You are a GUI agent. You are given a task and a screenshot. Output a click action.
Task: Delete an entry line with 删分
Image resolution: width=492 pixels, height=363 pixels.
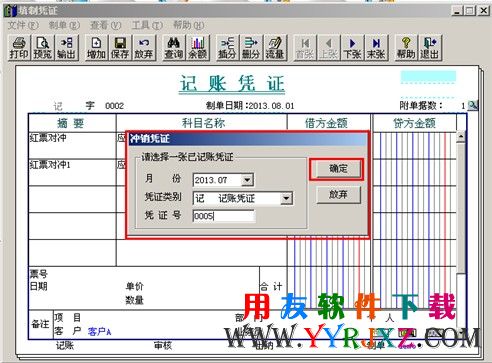point(251,48)
